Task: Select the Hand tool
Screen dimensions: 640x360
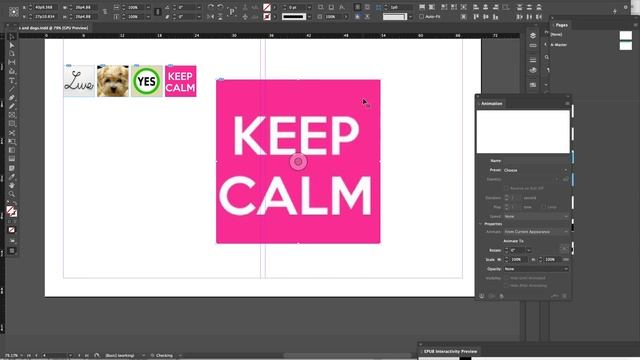Action: coord(12,185)
